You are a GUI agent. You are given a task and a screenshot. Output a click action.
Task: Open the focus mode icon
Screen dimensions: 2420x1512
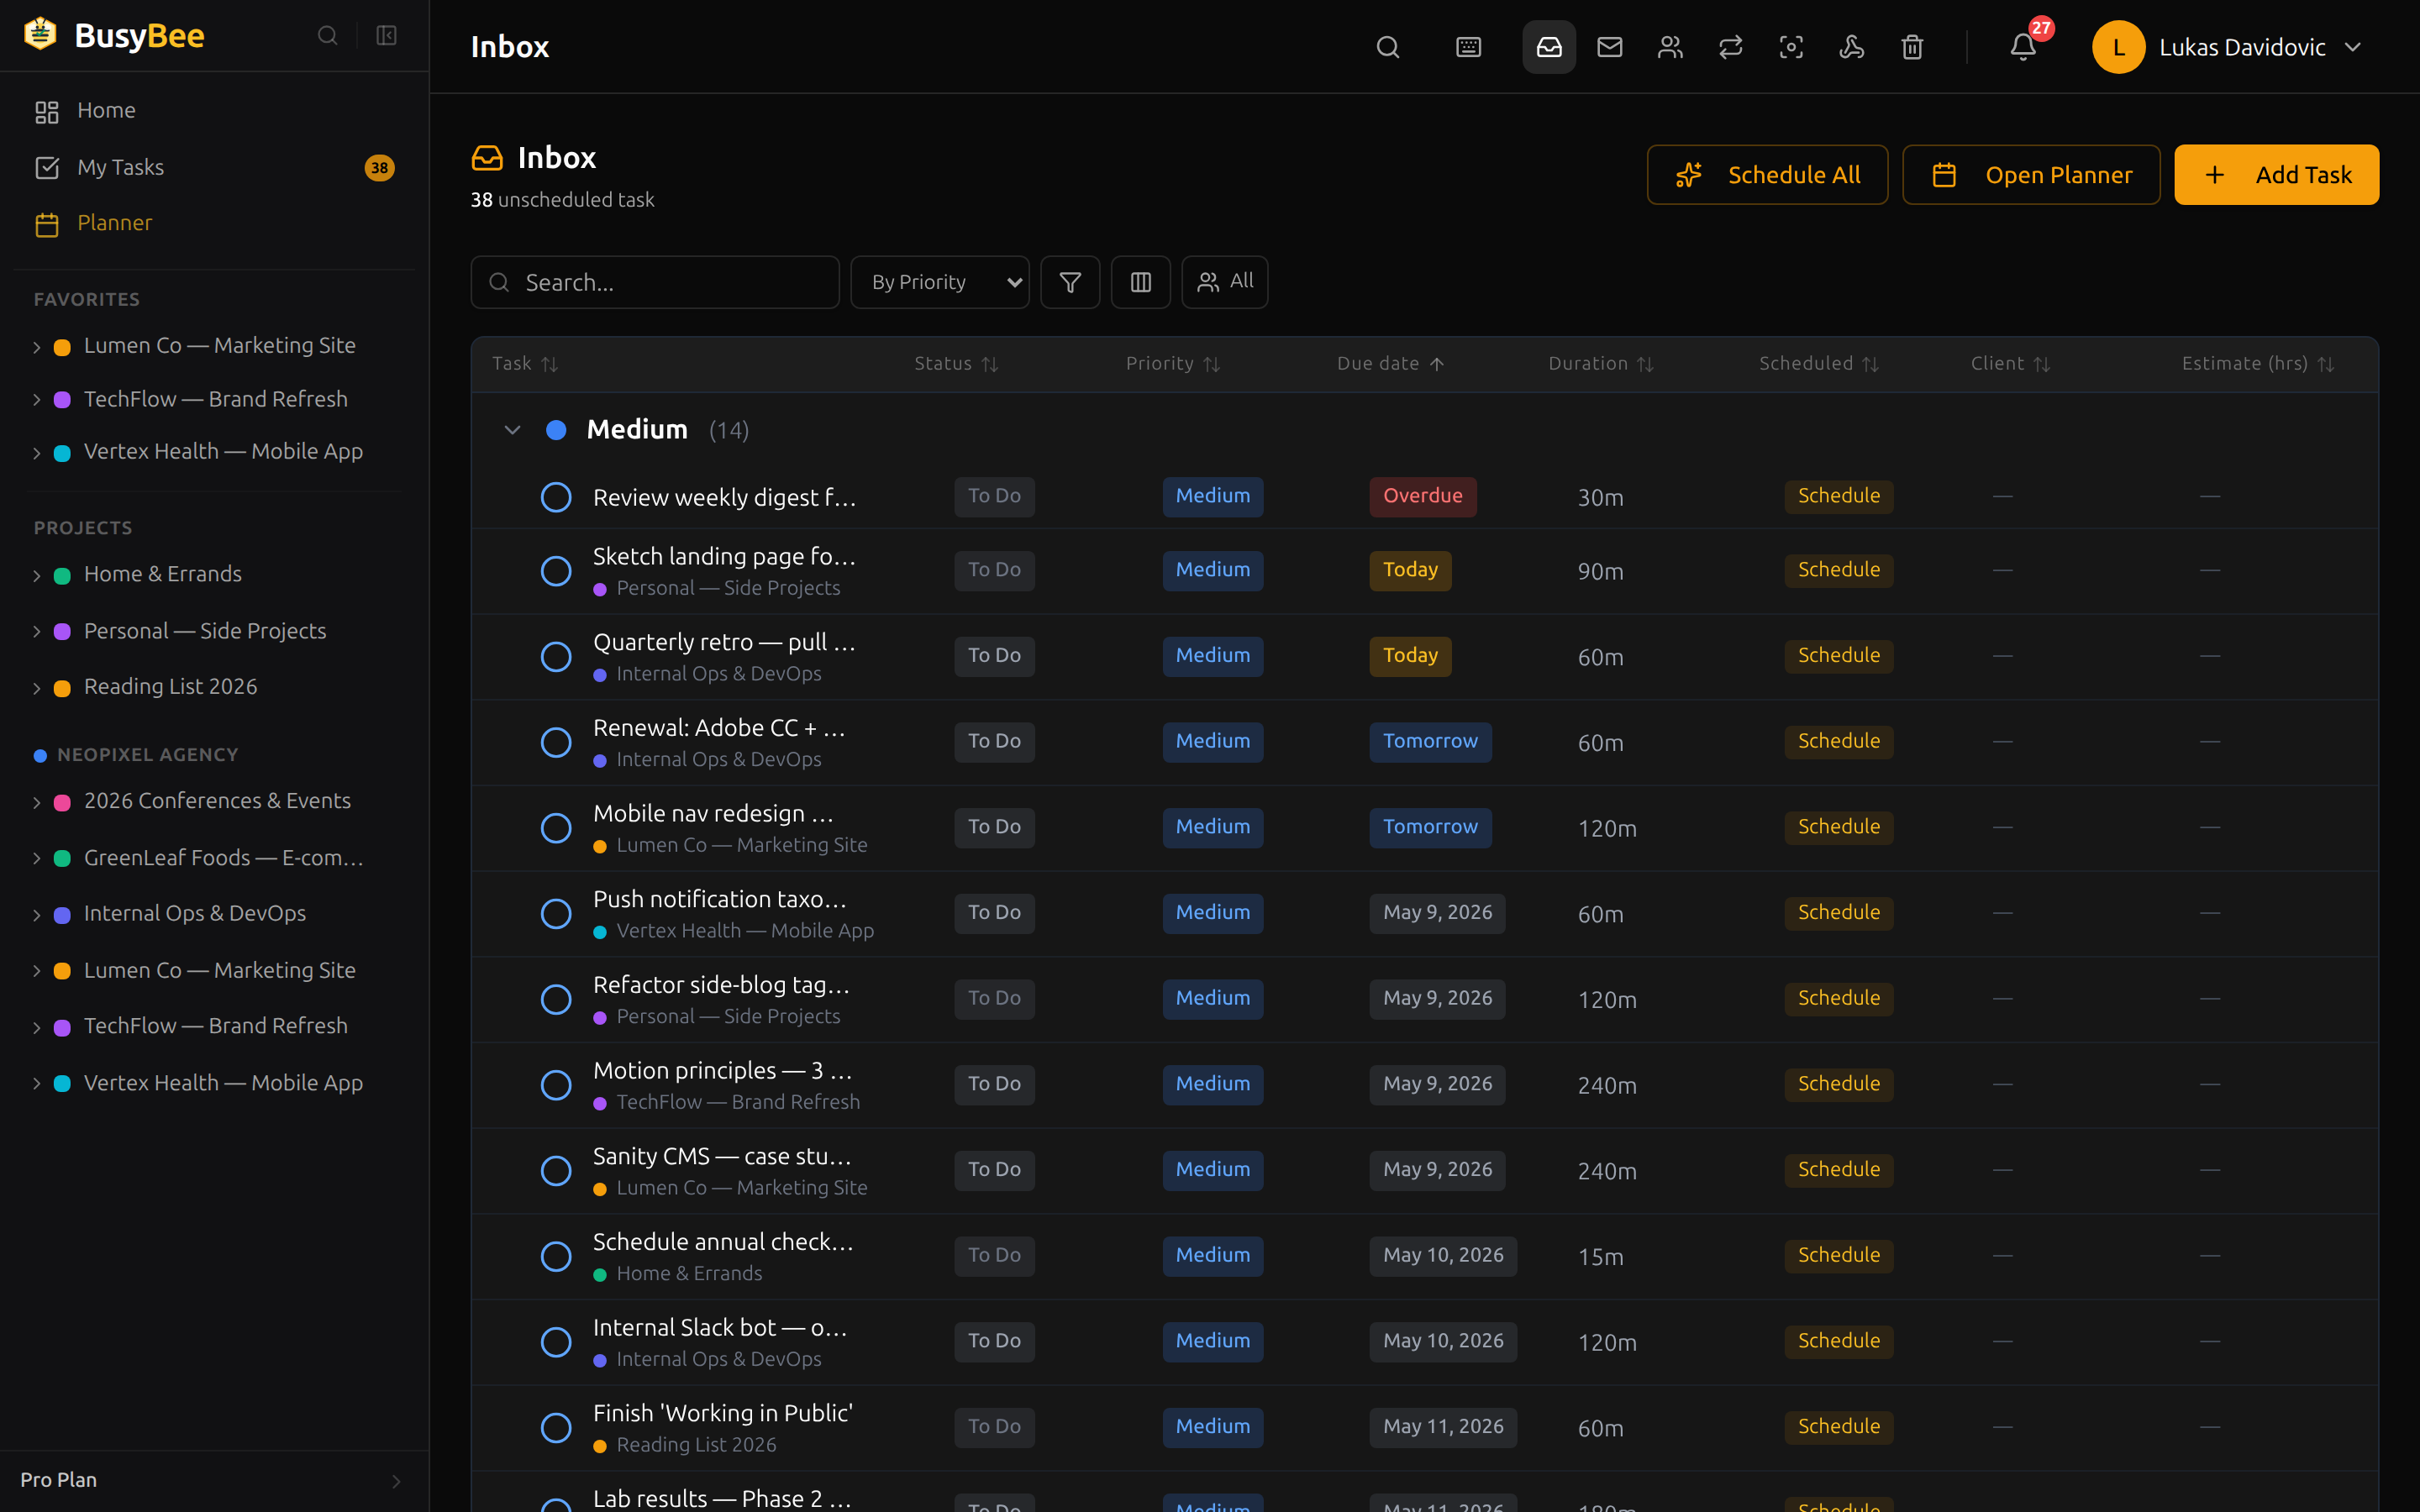click(1791, 47)
